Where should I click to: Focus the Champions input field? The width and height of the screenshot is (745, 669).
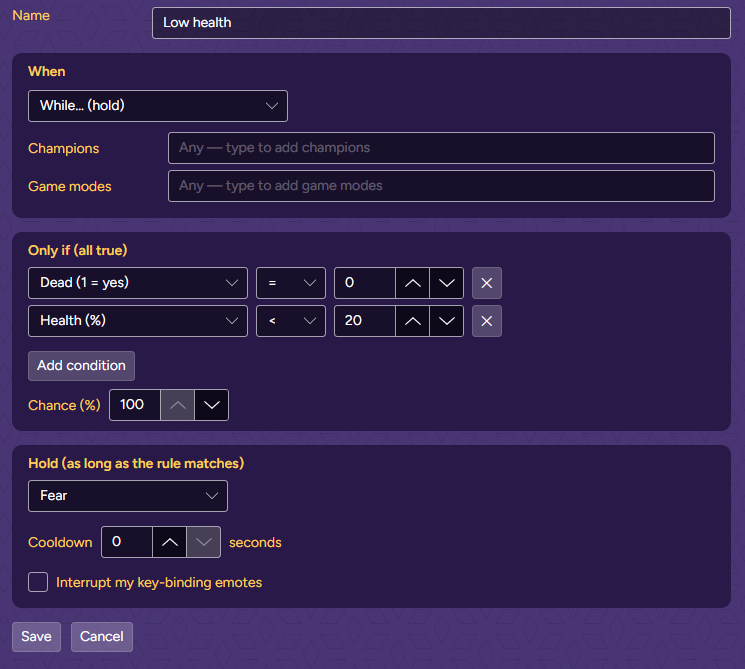(441, 148)
